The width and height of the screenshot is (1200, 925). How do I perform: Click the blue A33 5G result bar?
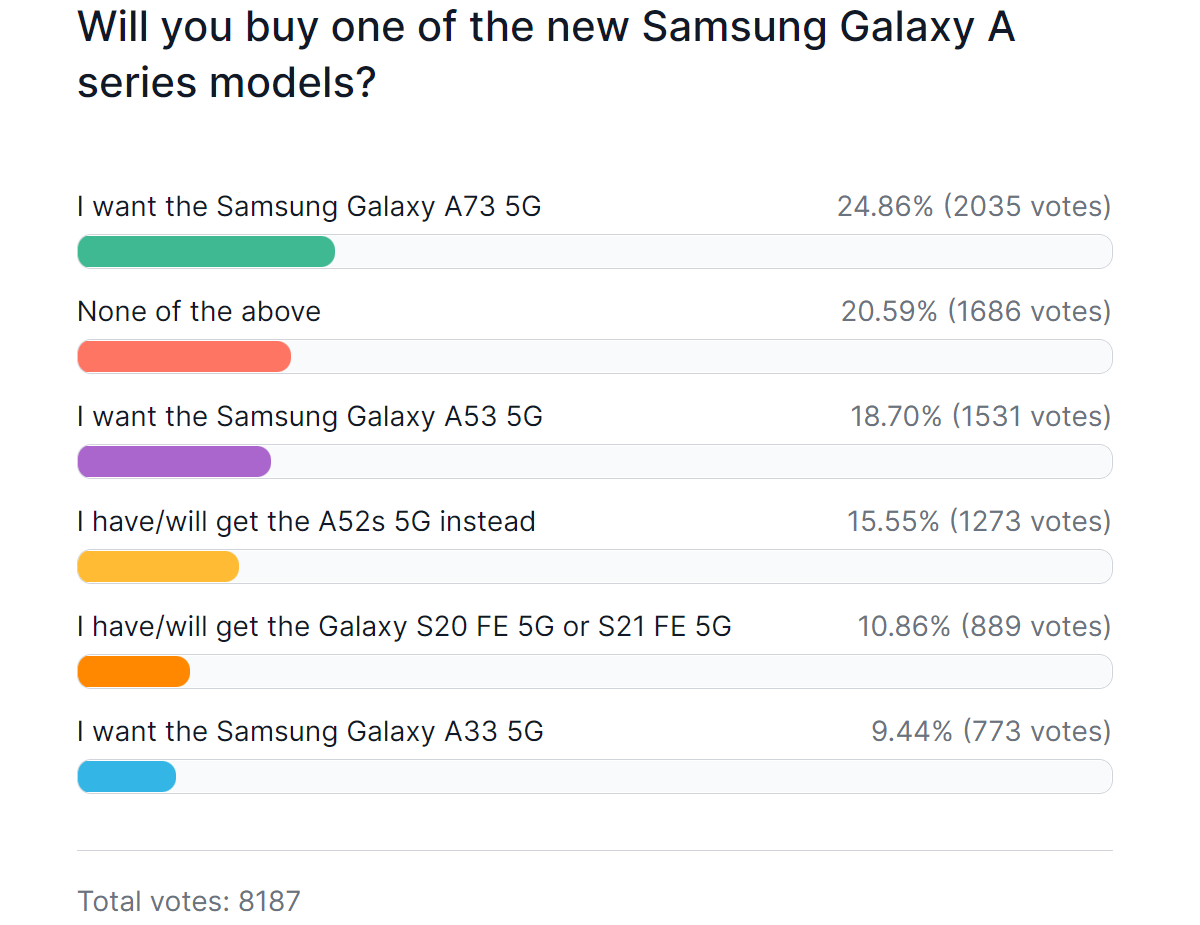pos(127,777)
